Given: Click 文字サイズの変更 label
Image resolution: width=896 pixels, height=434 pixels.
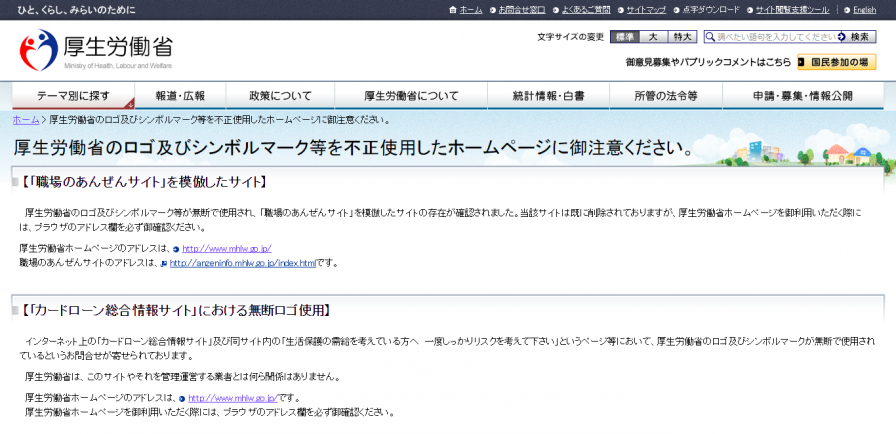Looking at the screenshot, I should 570,37.
